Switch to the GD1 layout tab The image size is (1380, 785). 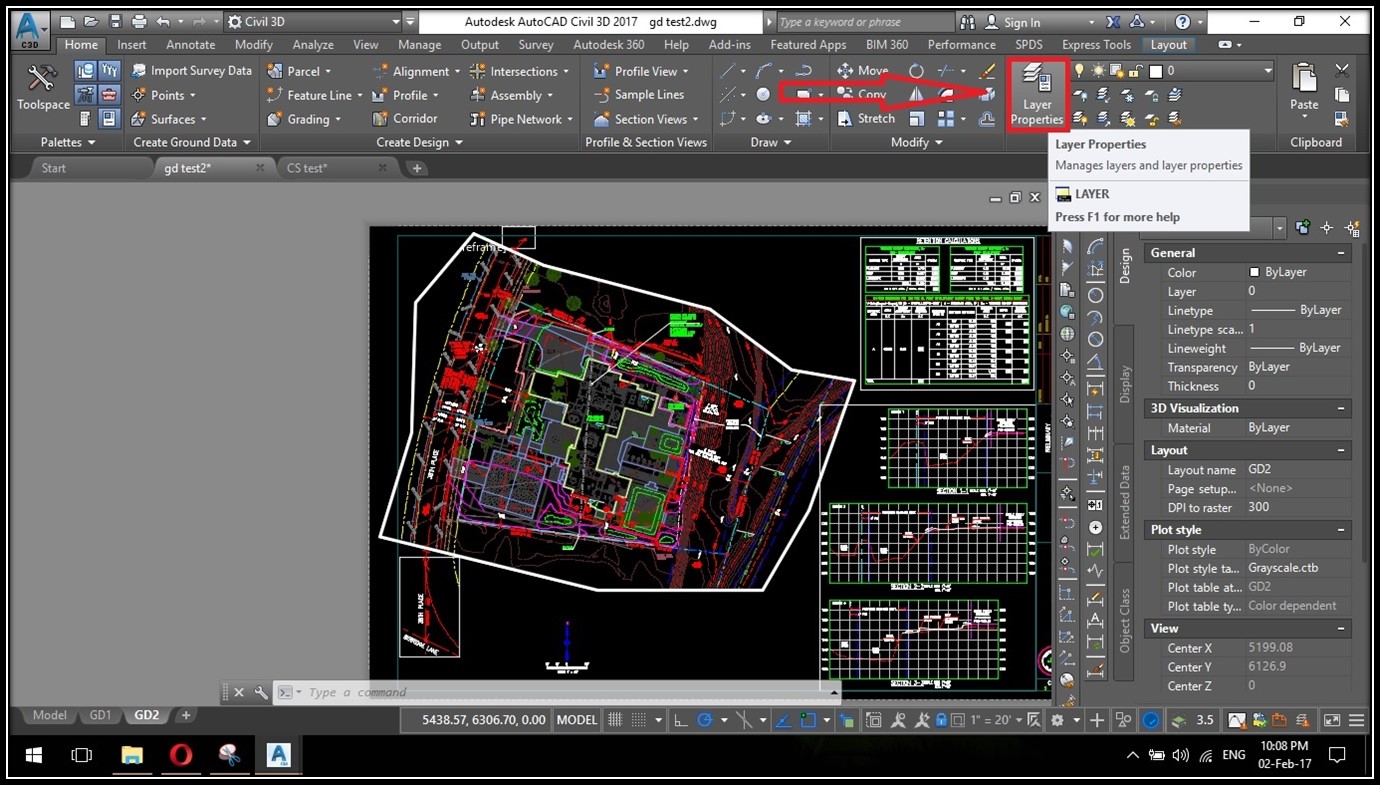click(101, 715)
